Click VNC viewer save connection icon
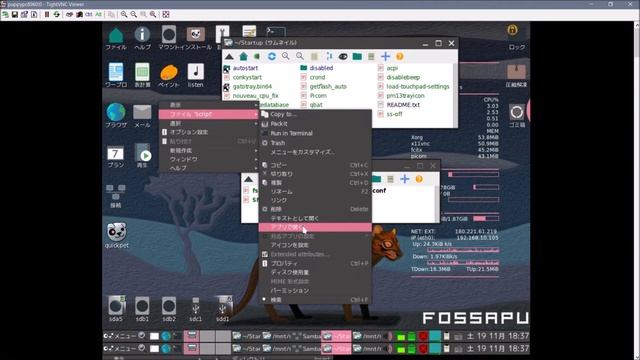Image resolution: width=640 pixels, height=360 pixels. tap(15, 14)
